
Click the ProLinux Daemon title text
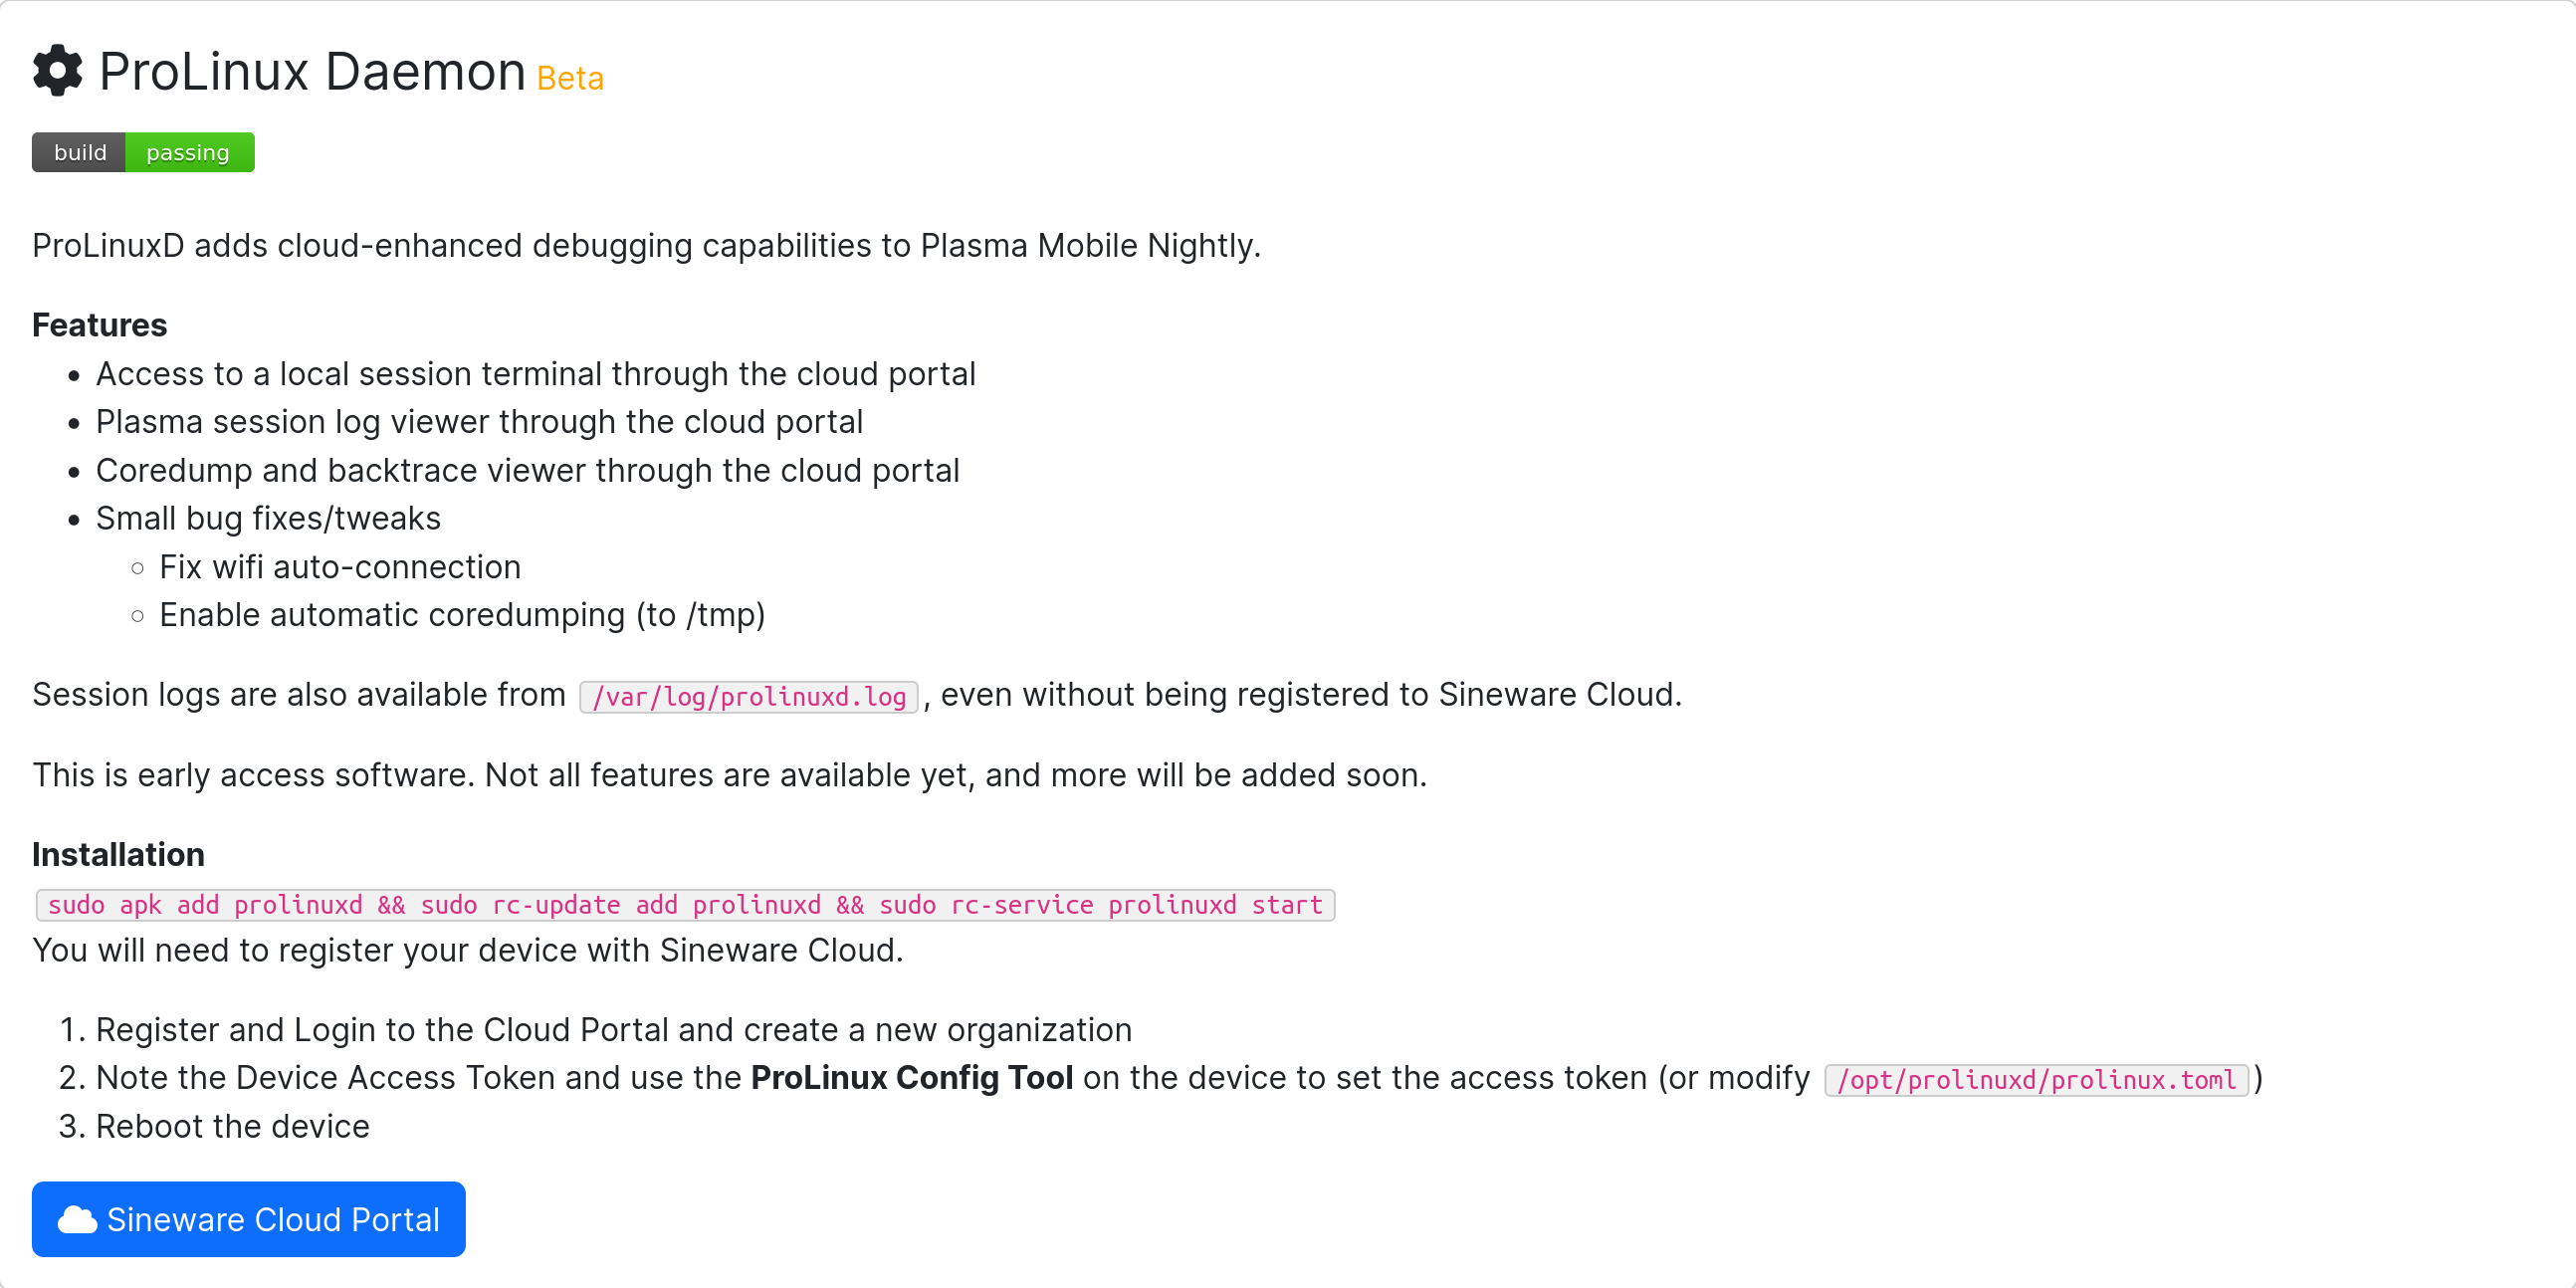pyautogui.click(x=312, y=72)
